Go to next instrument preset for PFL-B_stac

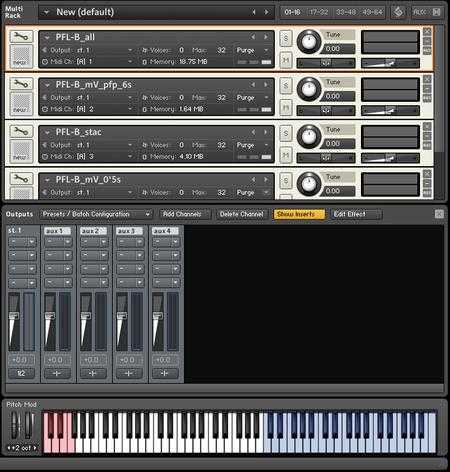(266, 132)
